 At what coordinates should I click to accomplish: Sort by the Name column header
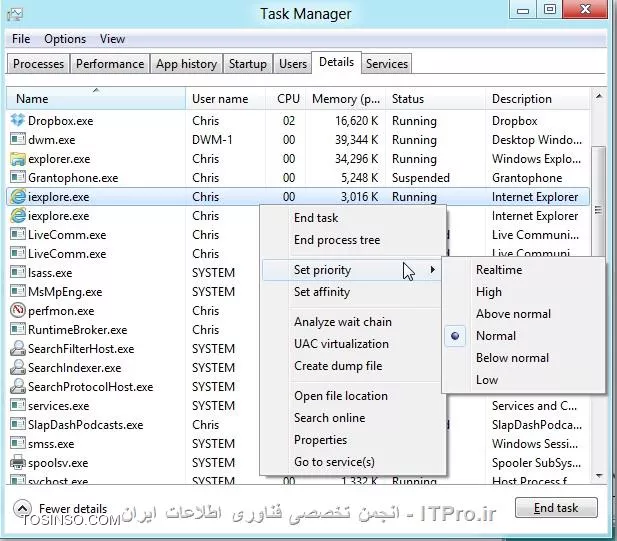[x=96, y=98]
